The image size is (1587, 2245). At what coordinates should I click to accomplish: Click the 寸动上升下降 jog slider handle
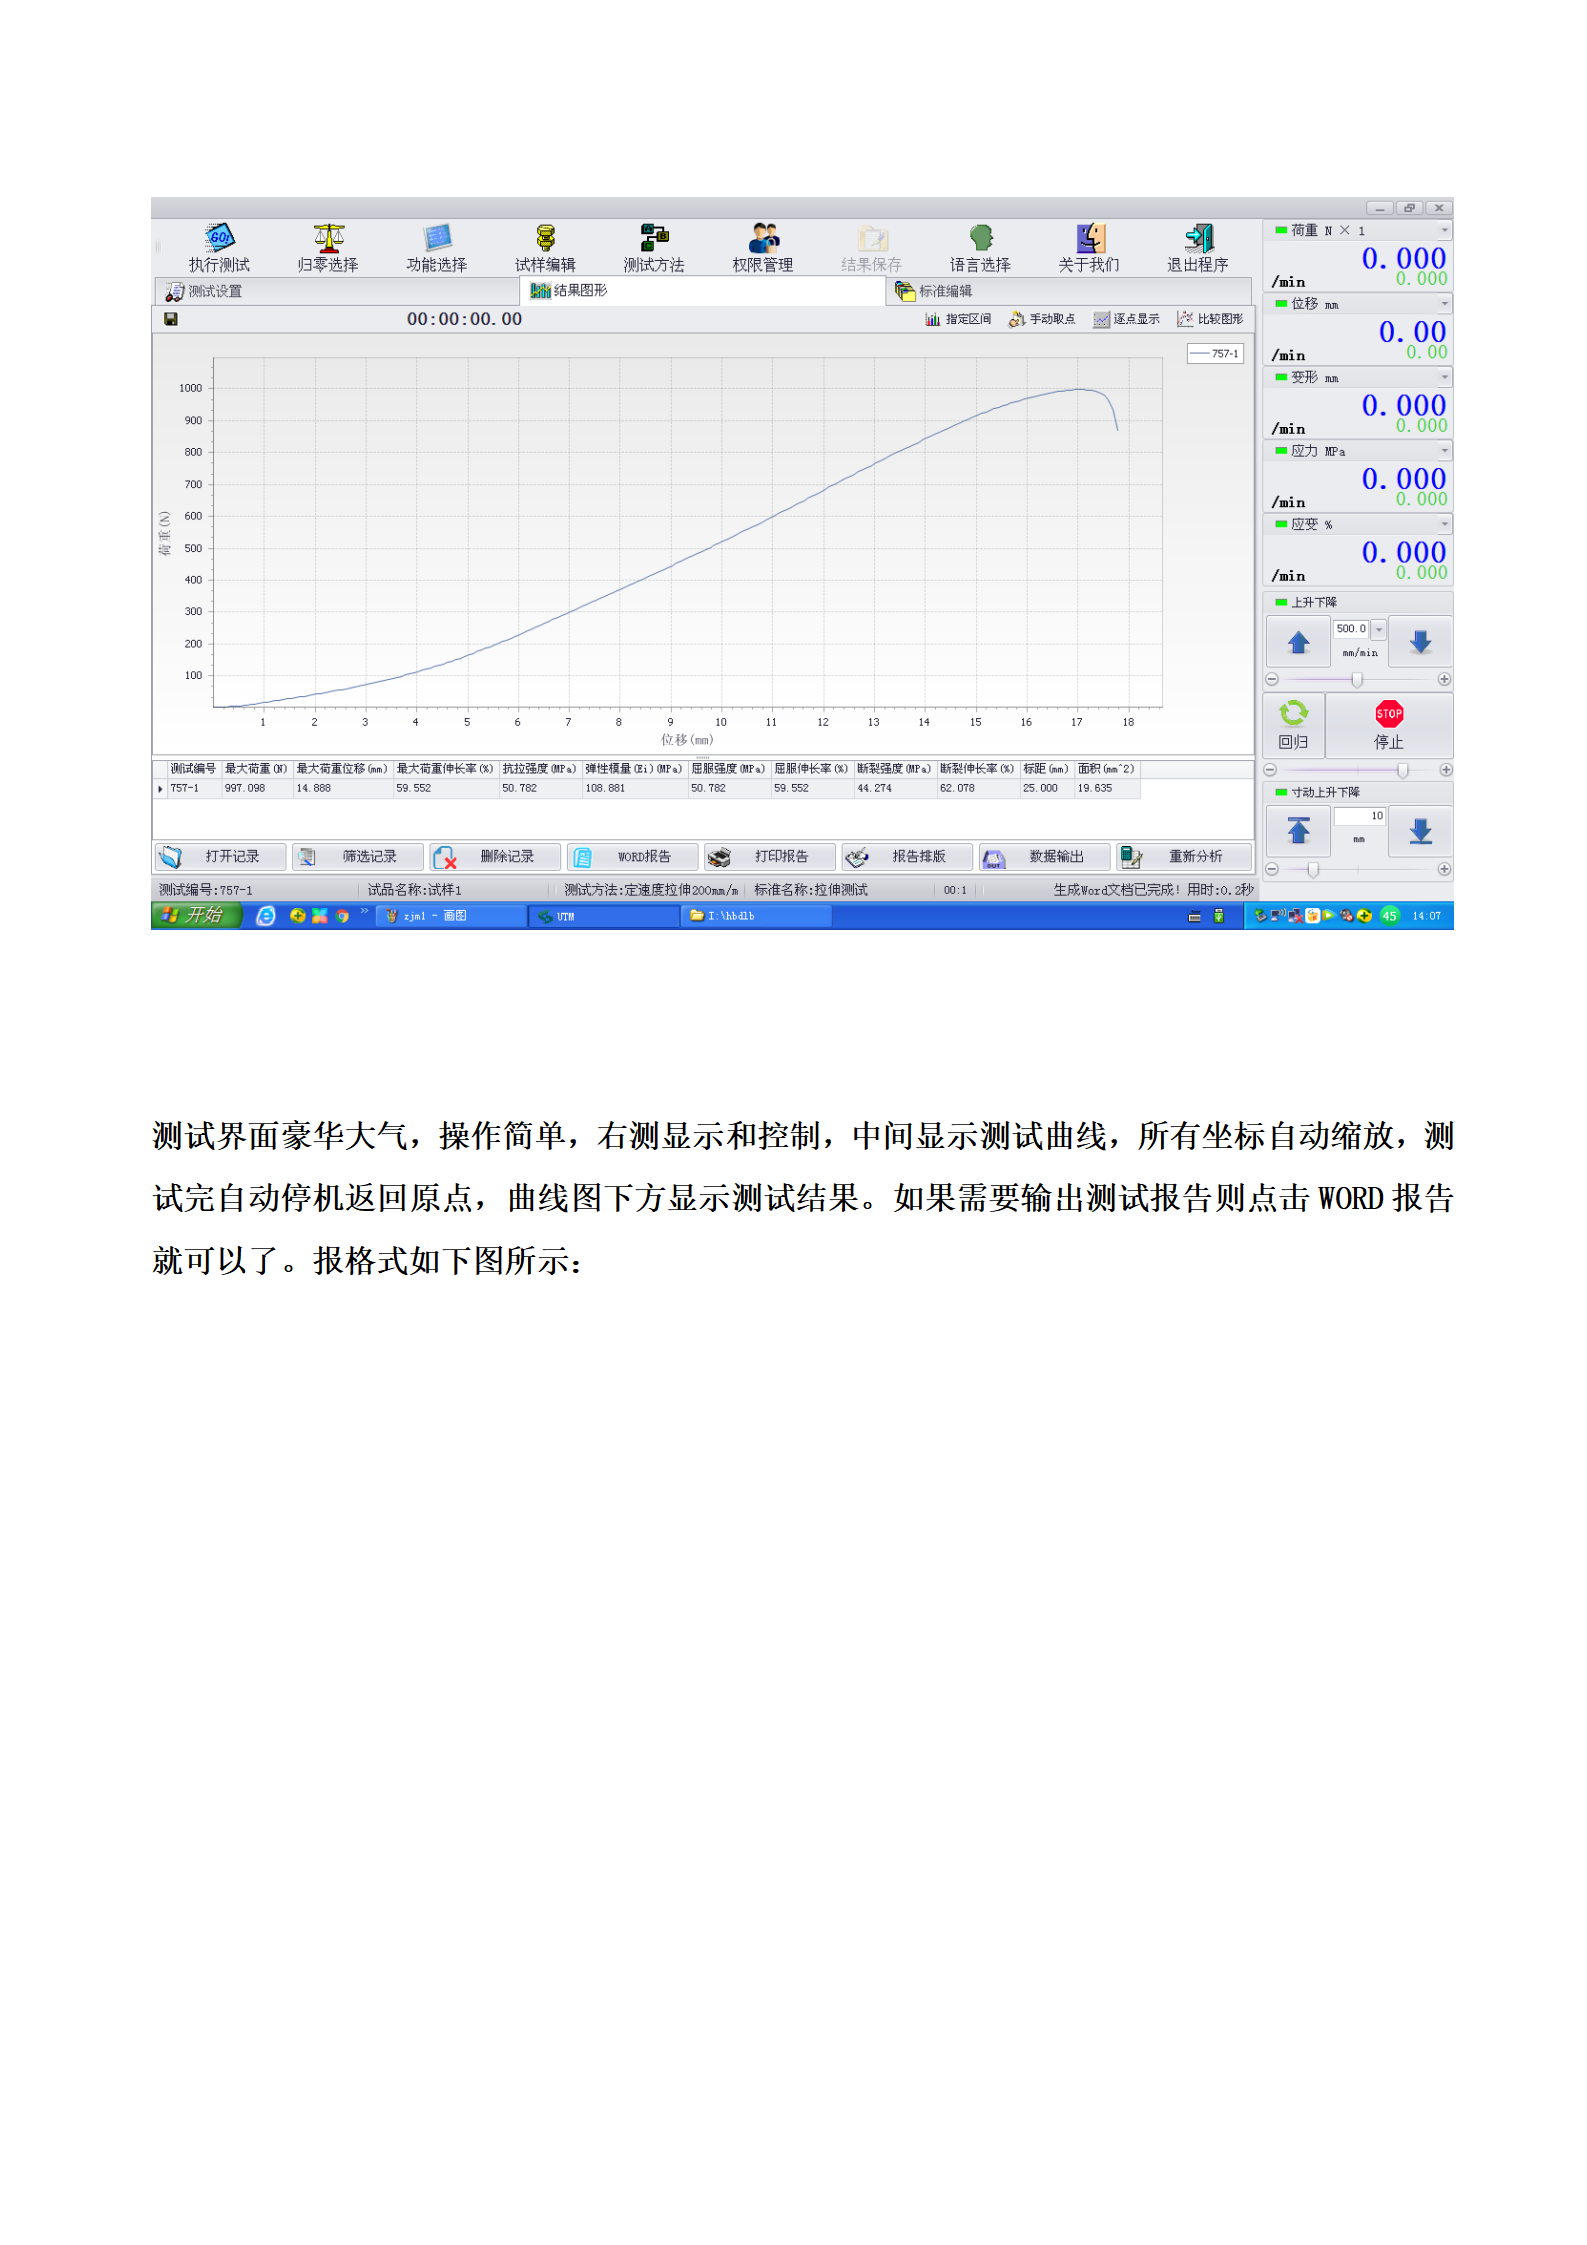click(x=1313, y=869)
